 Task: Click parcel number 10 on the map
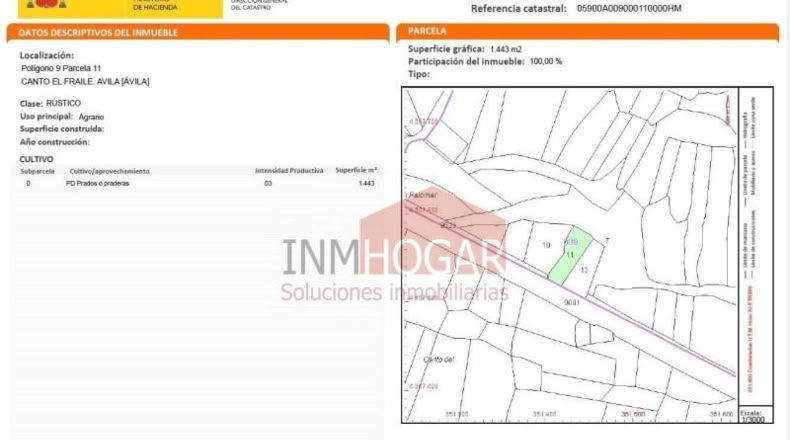click(x=546, y=245)
